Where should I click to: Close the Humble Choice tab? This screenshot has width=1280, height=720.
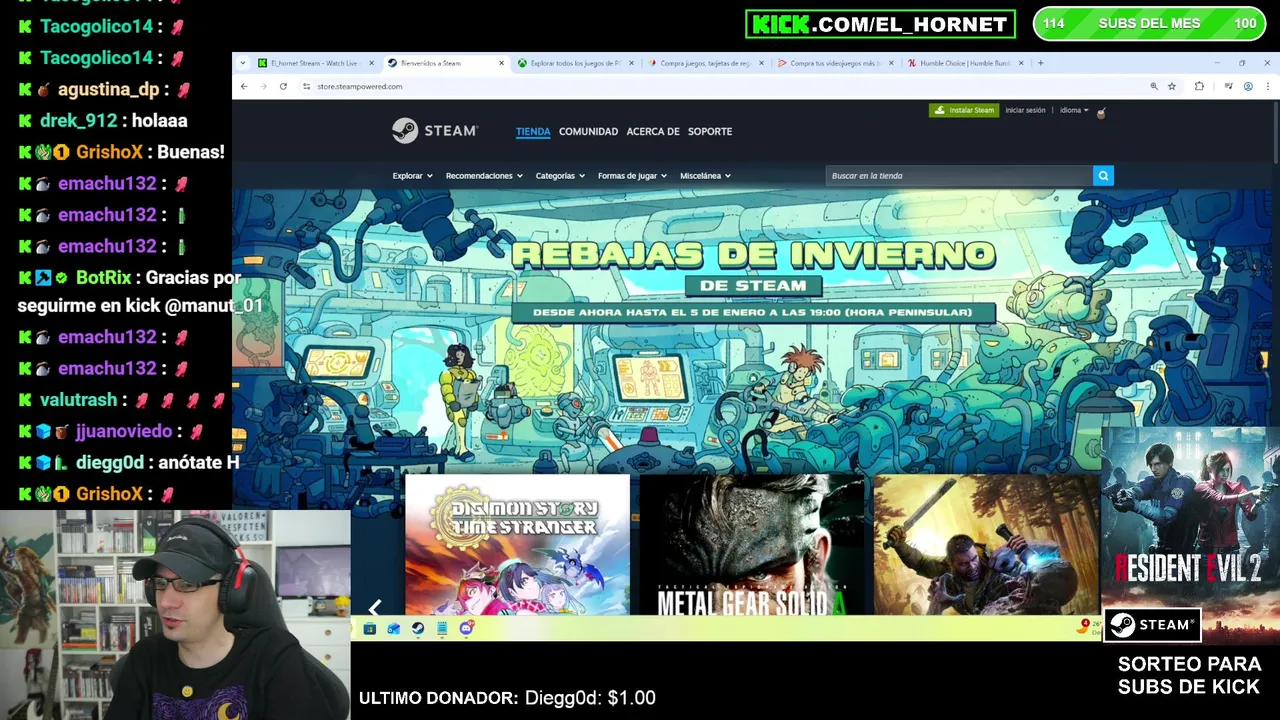[x=1021, y=63]
